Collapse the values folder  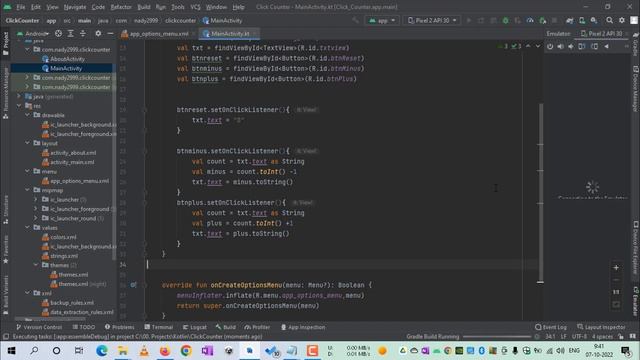(27, 228)
